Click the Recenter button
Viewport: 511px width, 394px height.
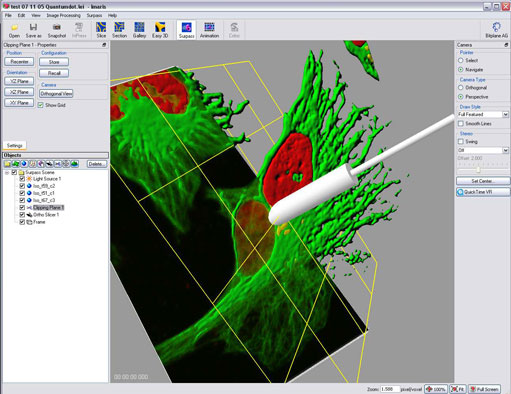click(x=19, y=62)
